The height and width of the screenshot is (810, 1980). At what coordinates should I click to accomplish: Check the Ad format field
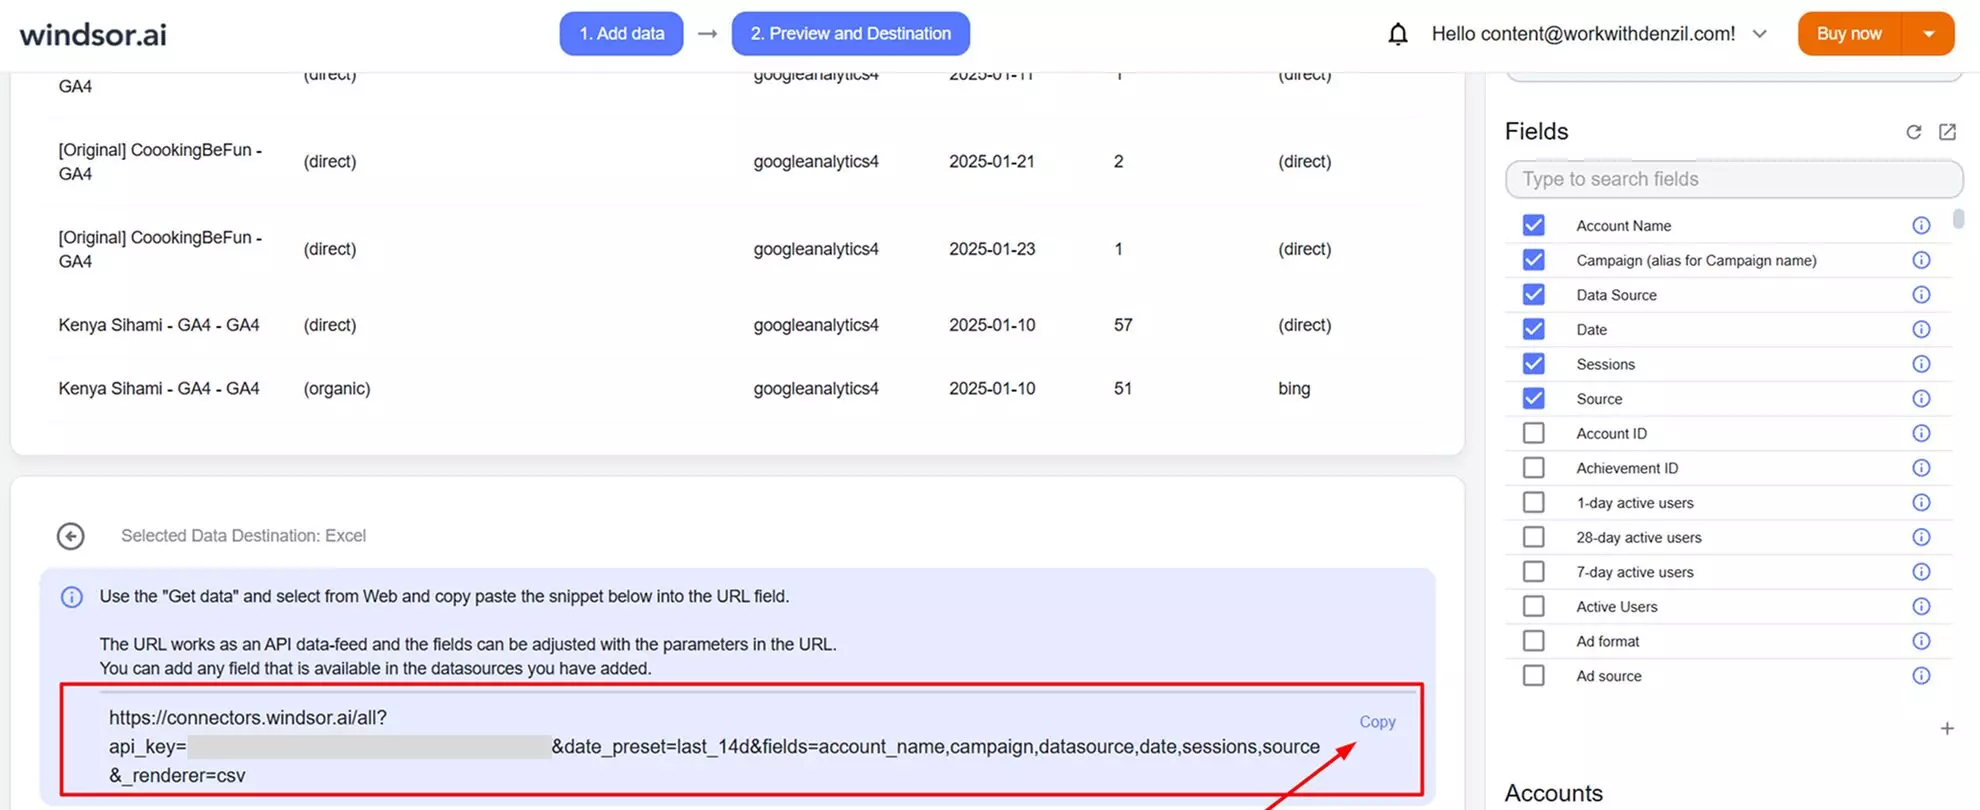(1533, 641)
